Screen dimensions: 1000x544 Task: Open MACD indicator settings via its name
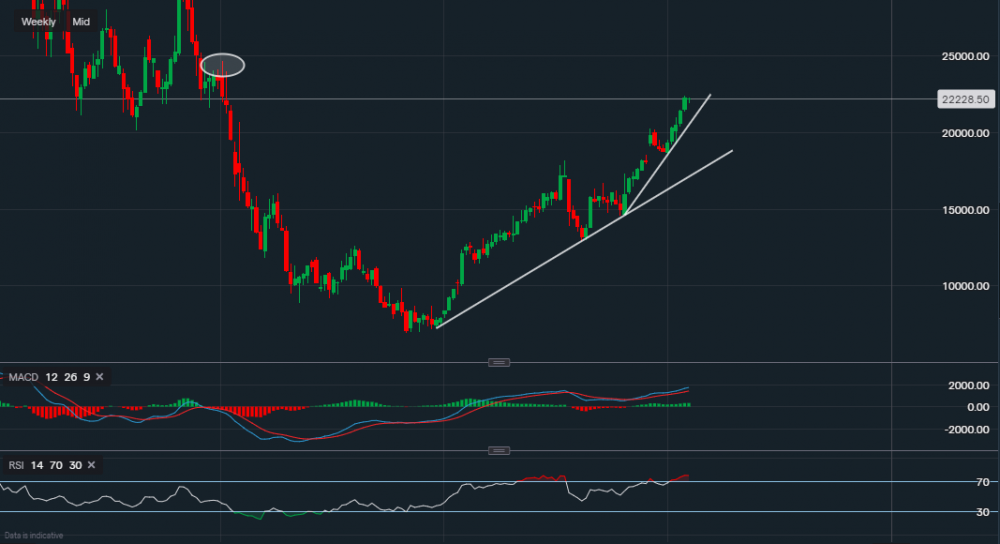pos(23,377)
